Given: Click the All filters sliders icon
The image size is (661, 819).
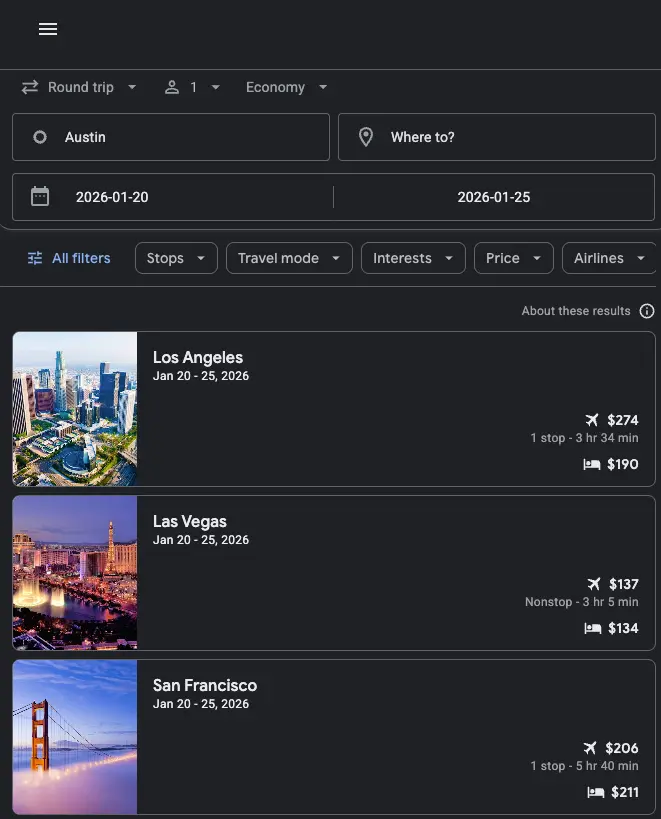Looking at the screenshot, I should click(35, 258).
